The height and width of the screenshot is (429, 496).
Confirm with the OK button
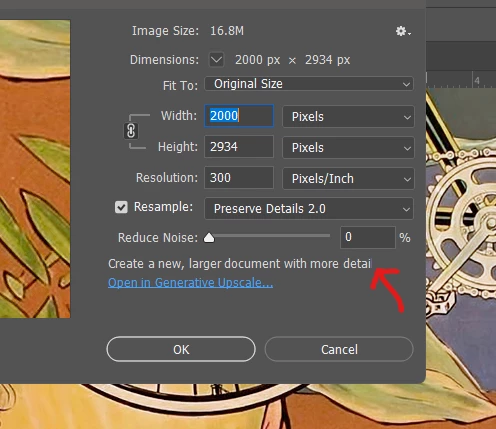(181, 349)
